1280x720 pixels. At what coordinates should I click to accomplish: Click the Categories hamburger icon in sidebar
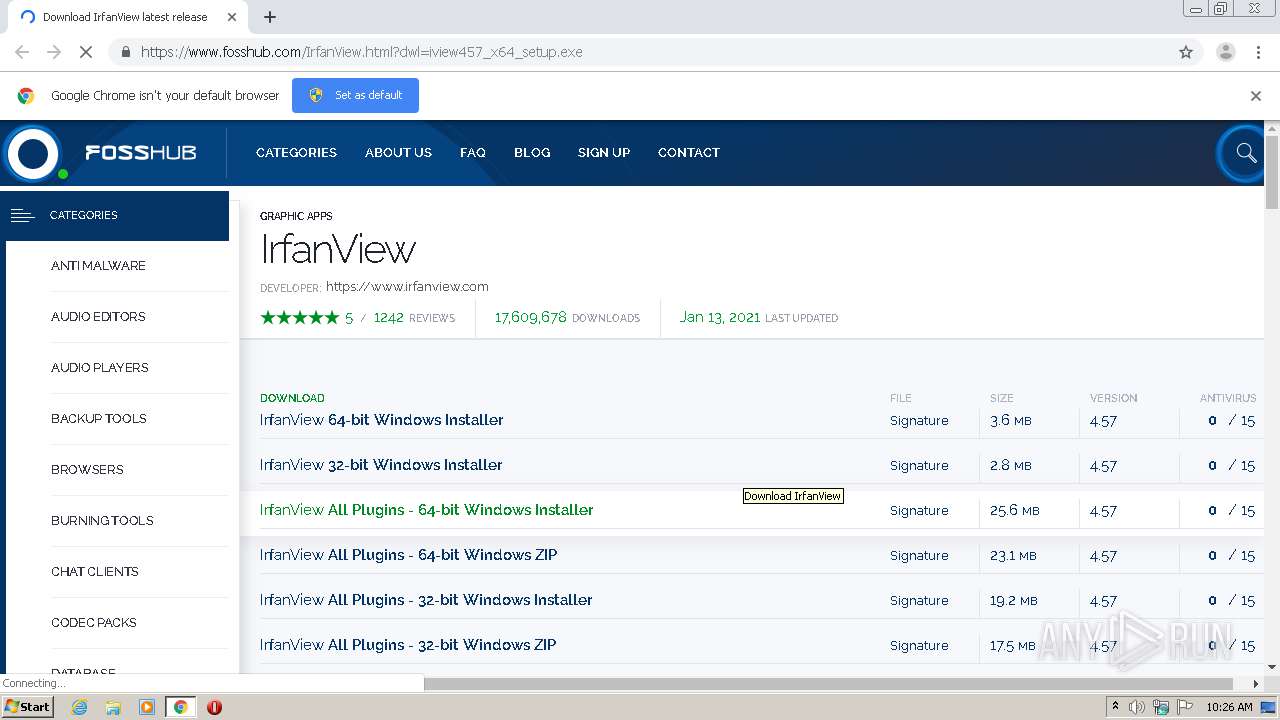[22, 215]
